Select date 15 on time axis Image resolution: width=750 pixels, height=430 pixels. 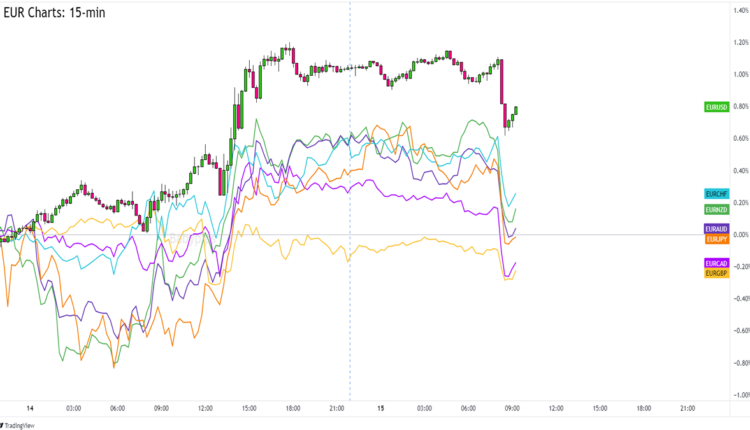[381, 408]
